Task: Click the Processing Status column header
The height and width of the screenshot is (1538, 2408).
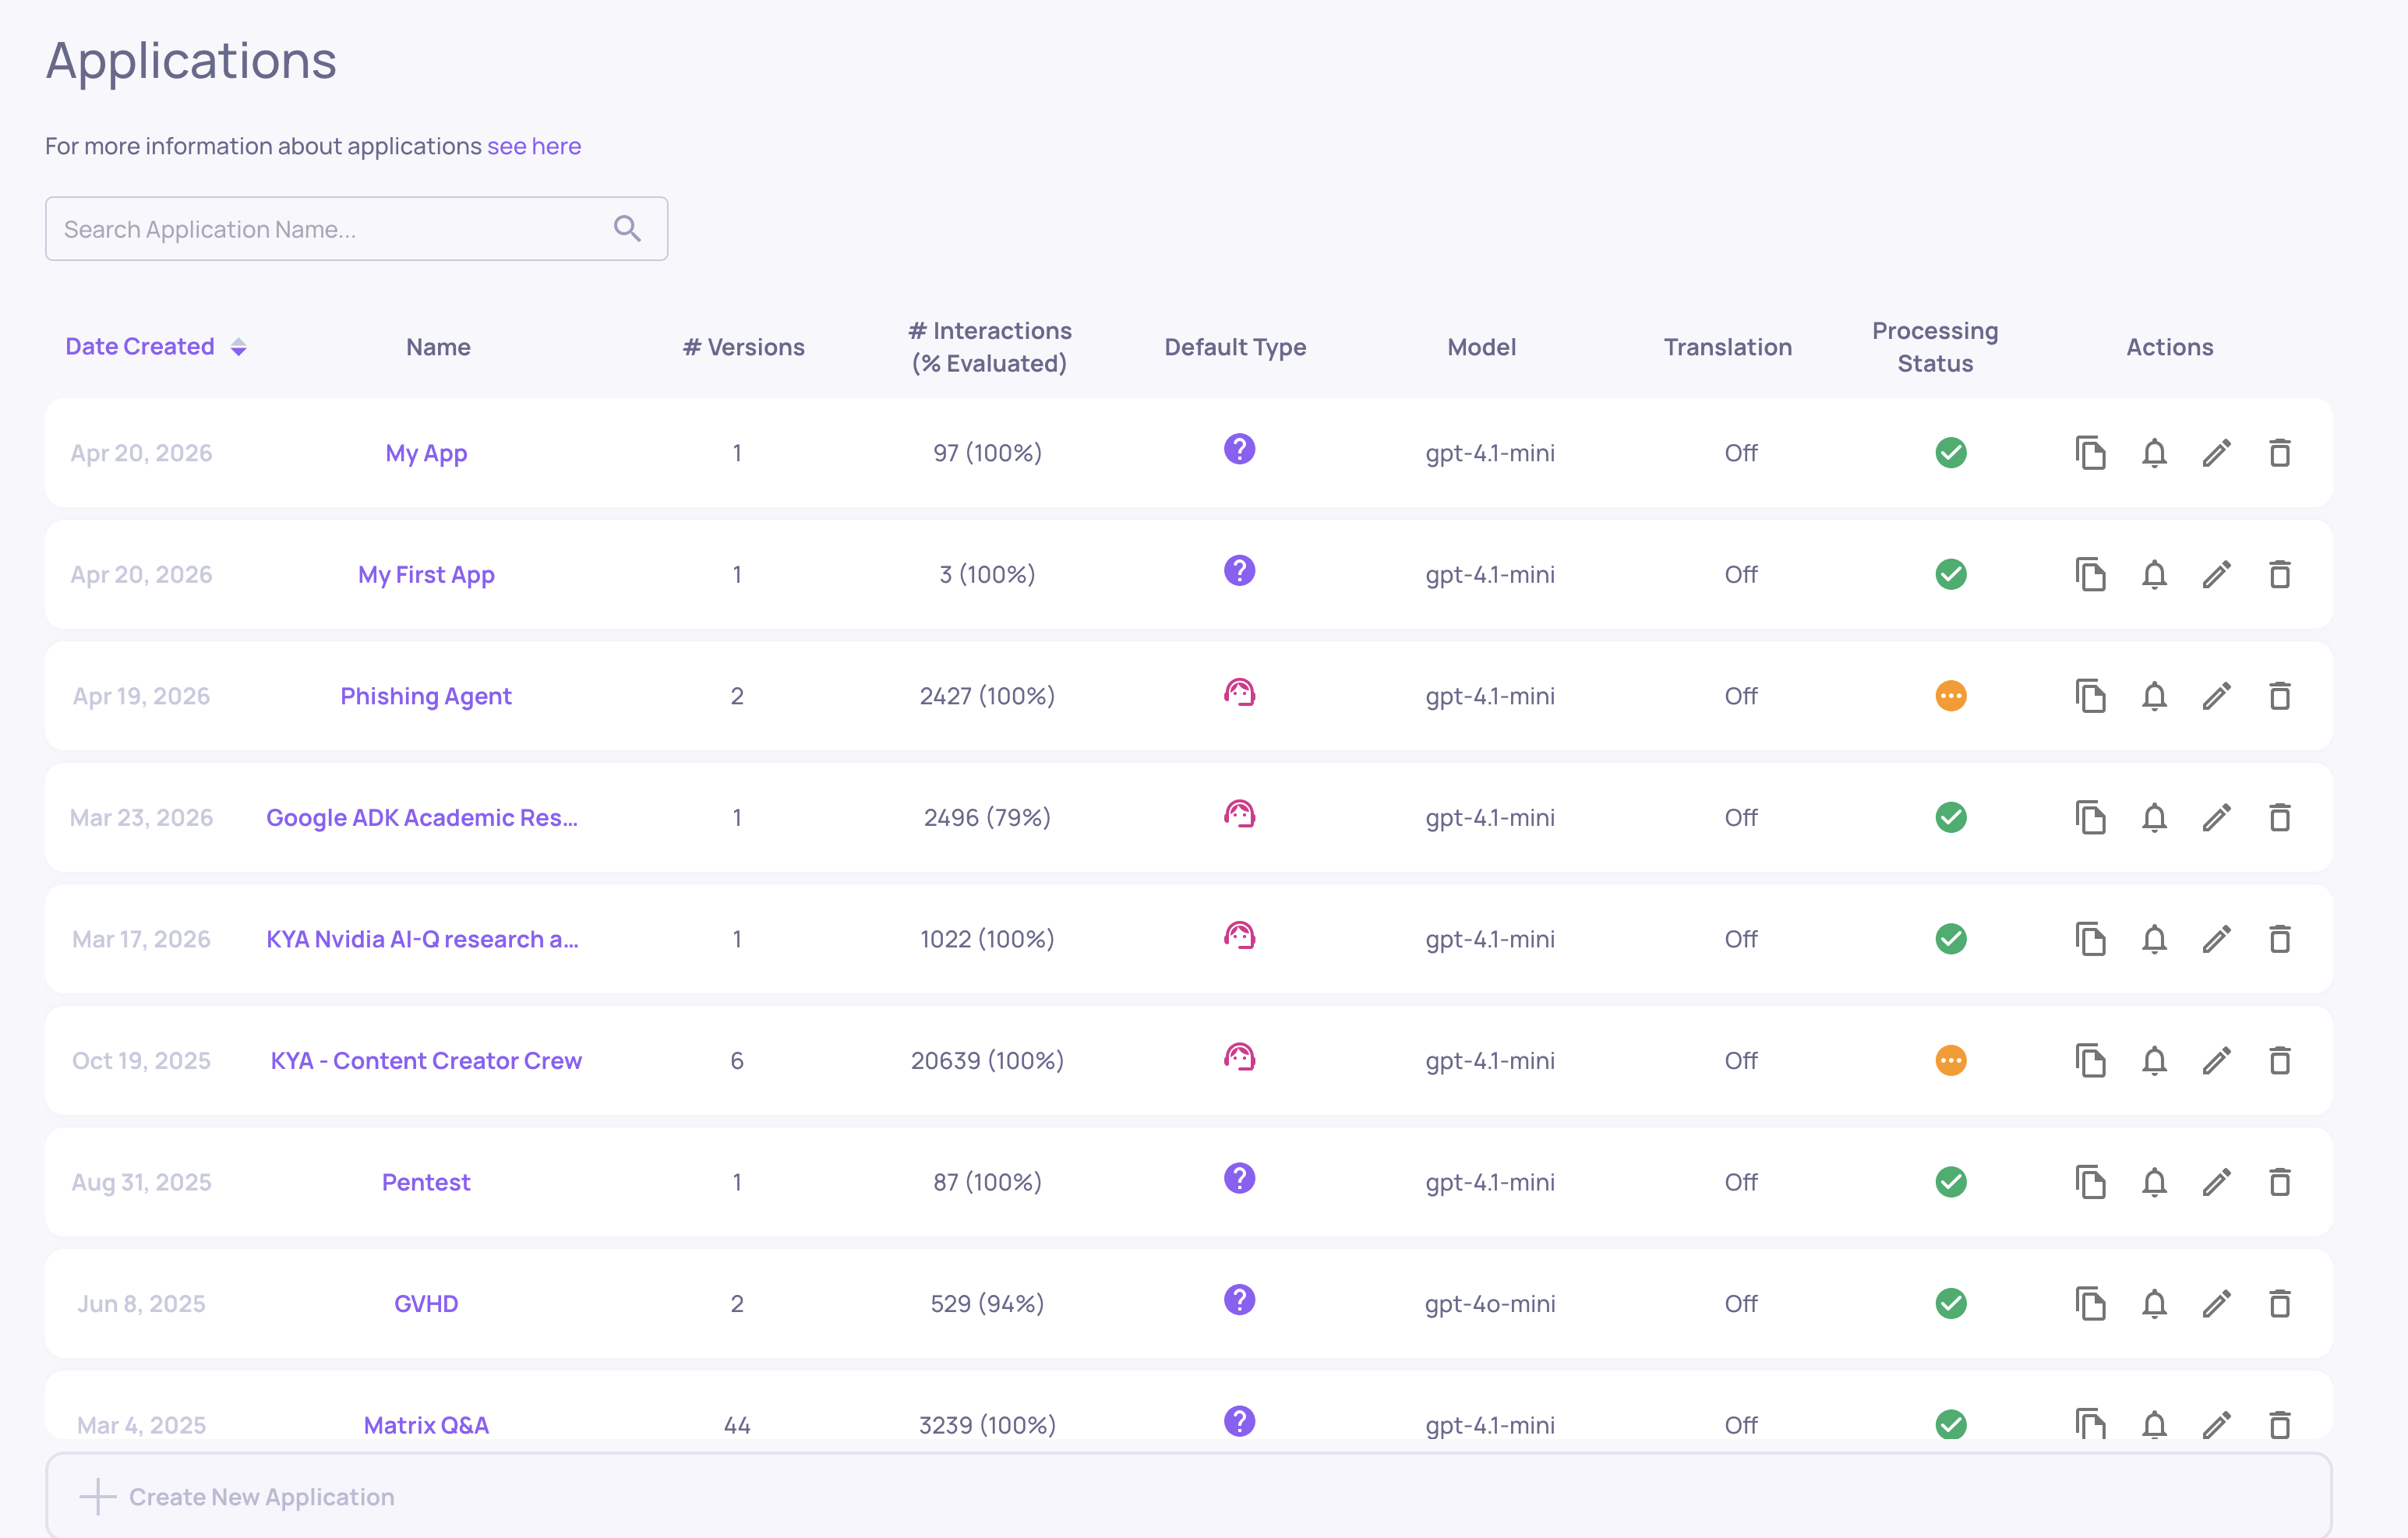Action: coord(1934,347)
